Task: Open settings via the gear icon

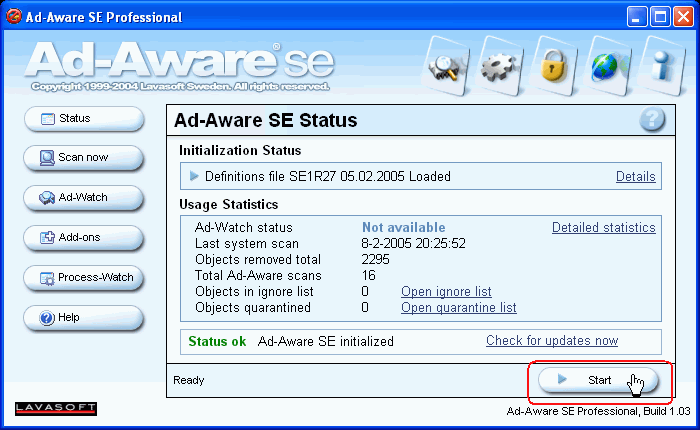Action: coord(499,66)
